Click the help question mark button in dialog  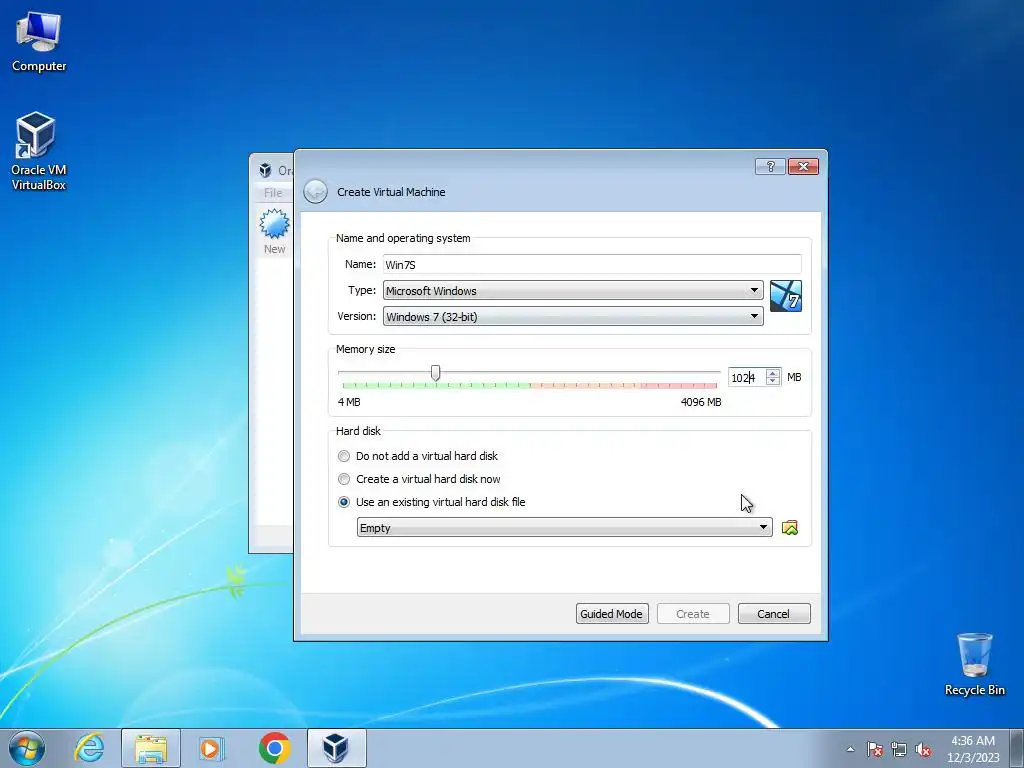coord(770,167)
